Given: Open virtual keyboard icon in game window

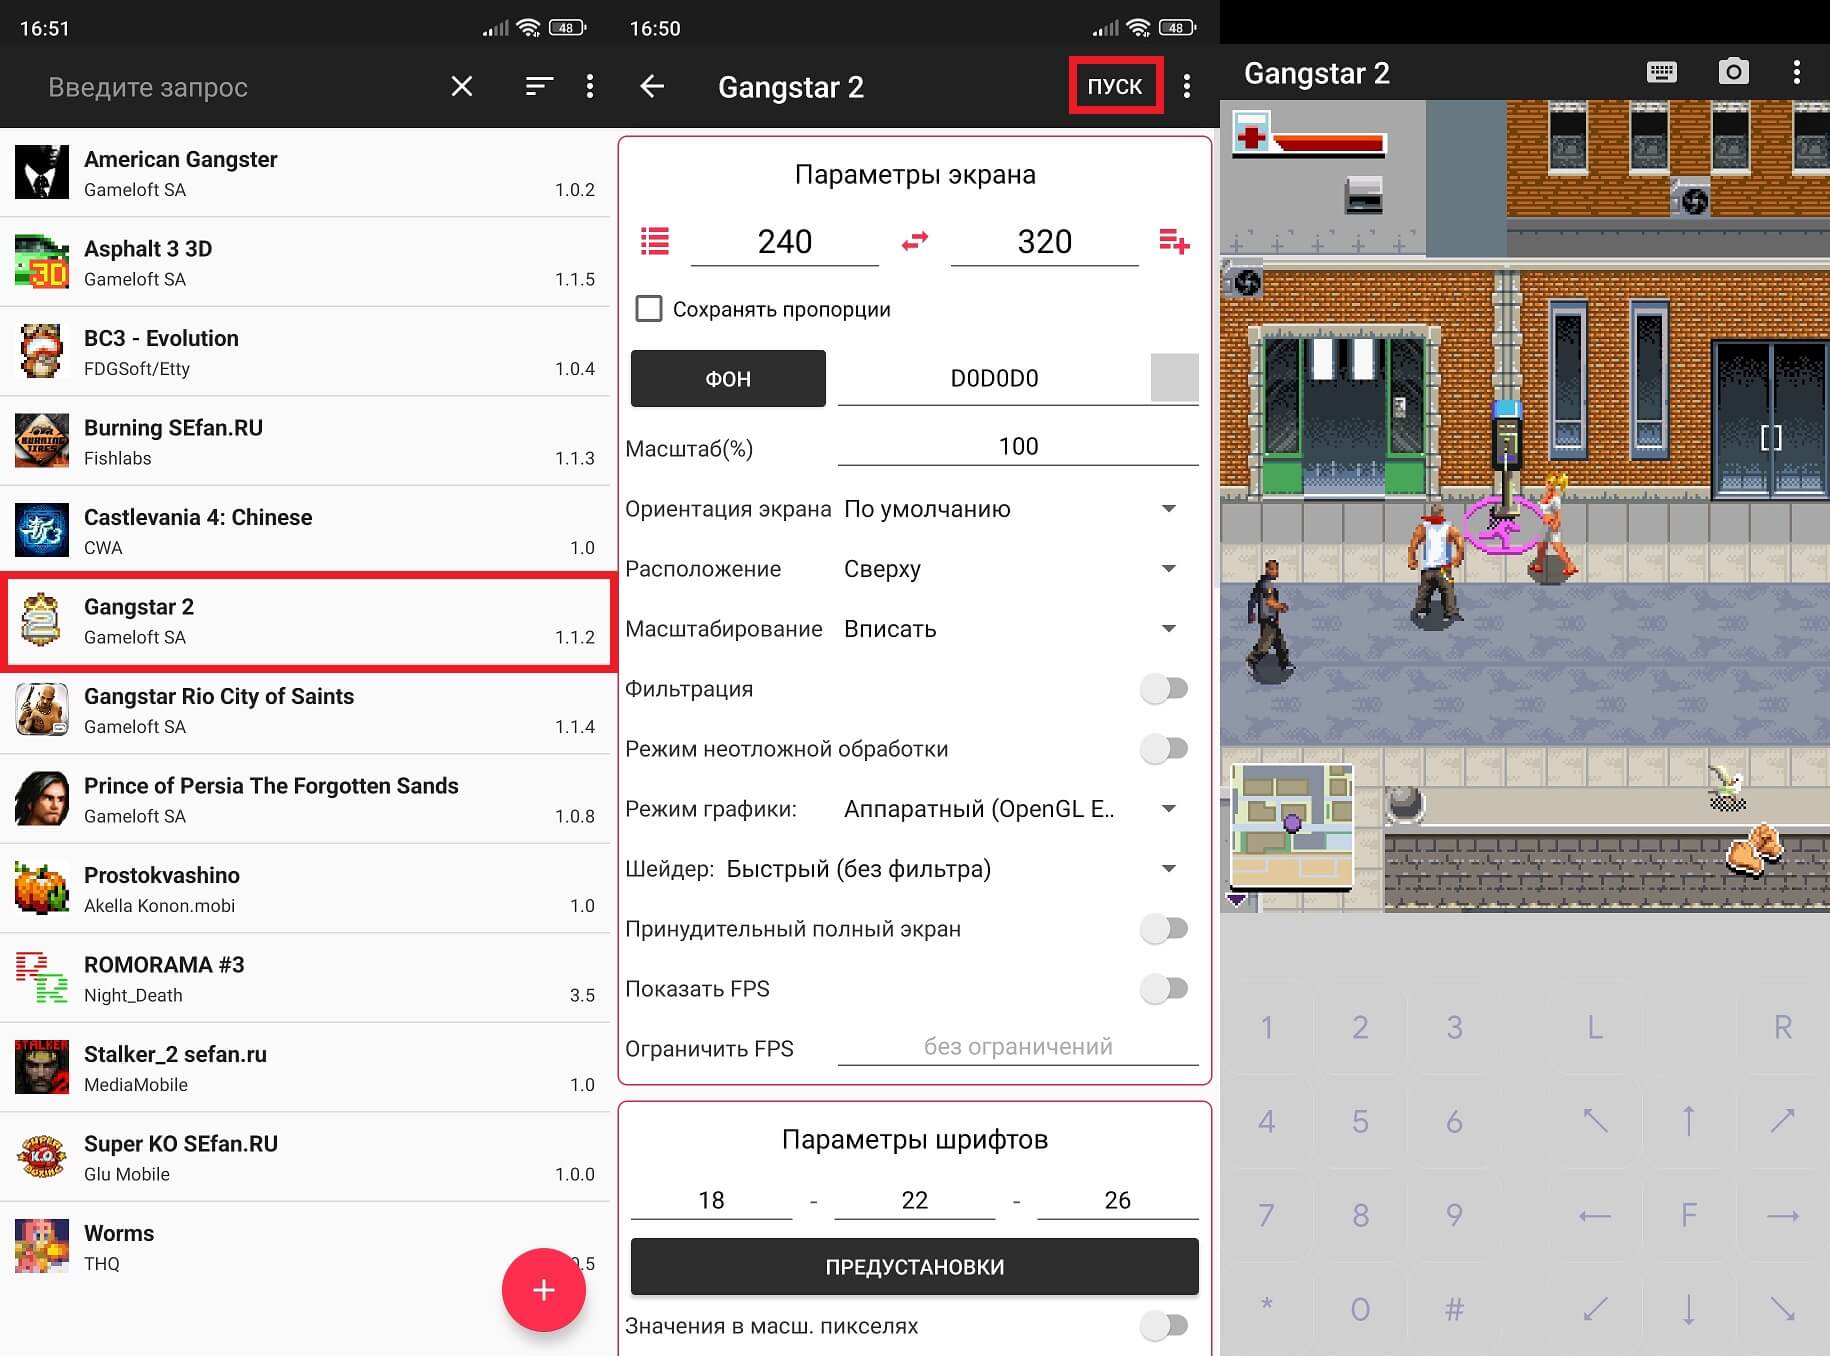Looking at the screenshot, I should click(x=1662, y=72).
